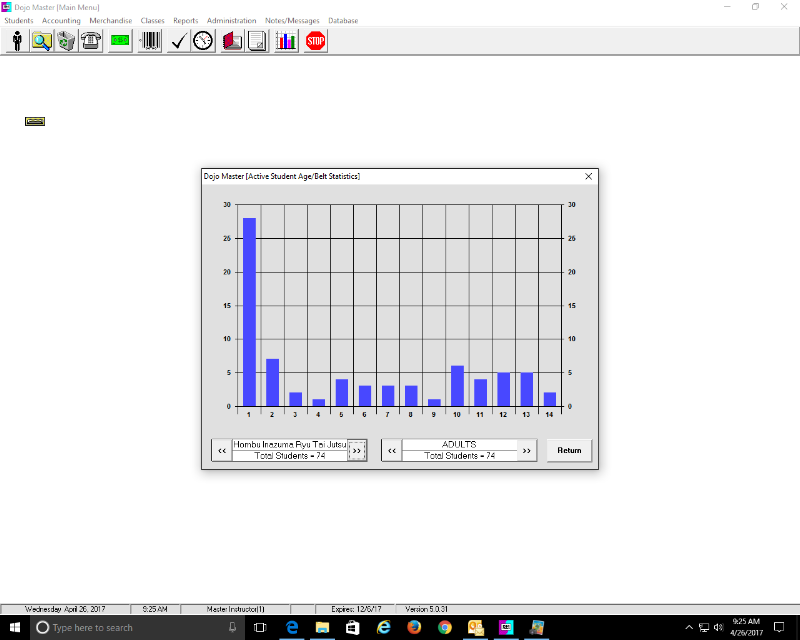Open the Administration menu

tap(232, 20)
